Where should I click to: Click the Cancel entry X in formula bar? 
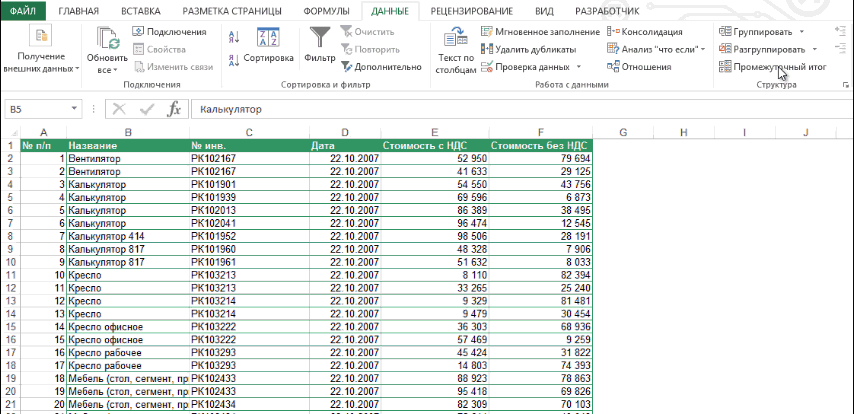[119, 109]
